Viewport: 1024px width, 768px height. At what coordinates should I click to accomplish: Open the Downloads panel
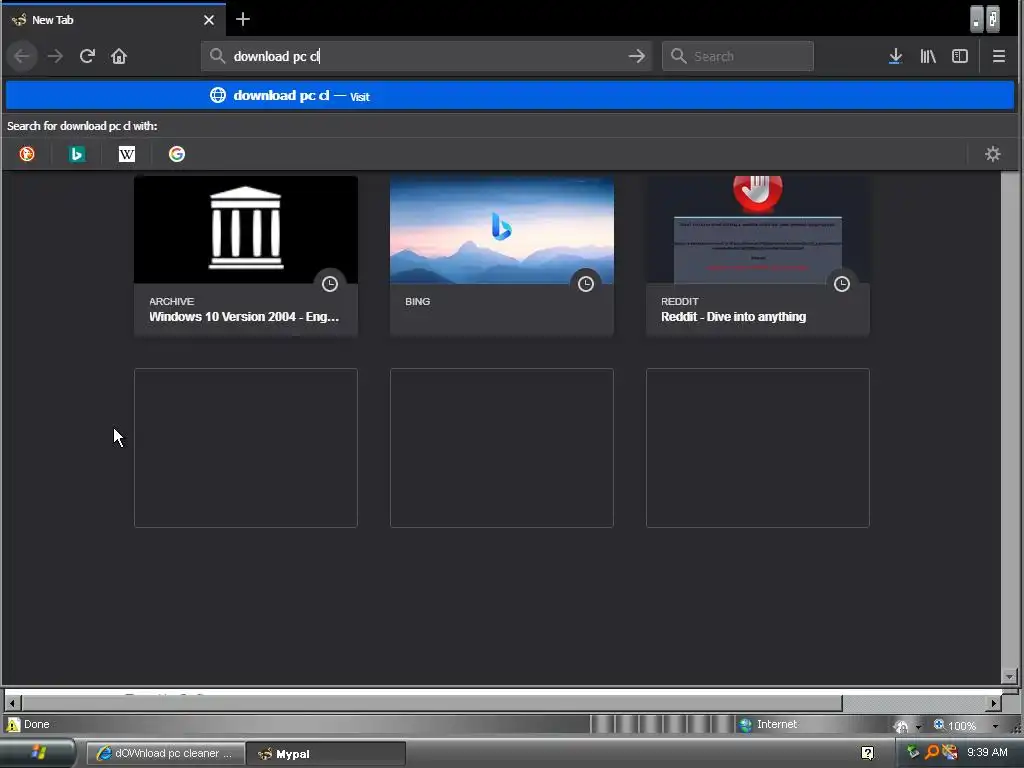pos(895,56)
